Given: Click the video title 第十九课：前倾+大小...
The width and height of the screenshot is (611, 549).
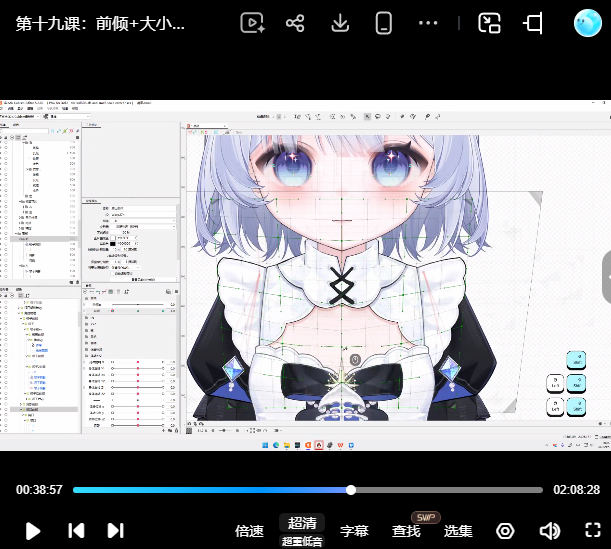Looking at the screenshot, I should pos(100,24).
